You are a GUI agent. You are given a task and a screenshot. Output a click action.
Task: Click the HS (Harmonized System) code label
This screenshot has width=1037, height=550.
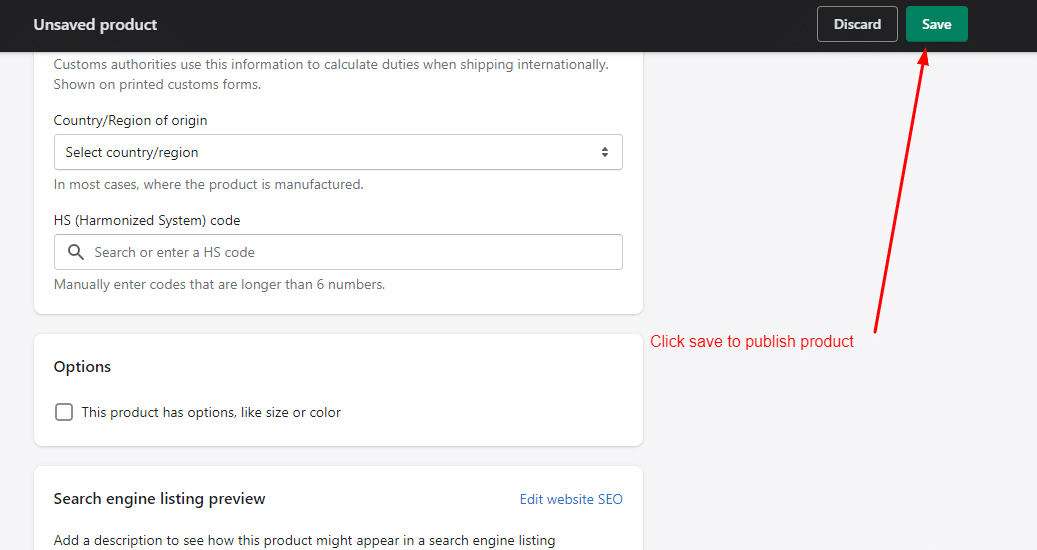147,220
